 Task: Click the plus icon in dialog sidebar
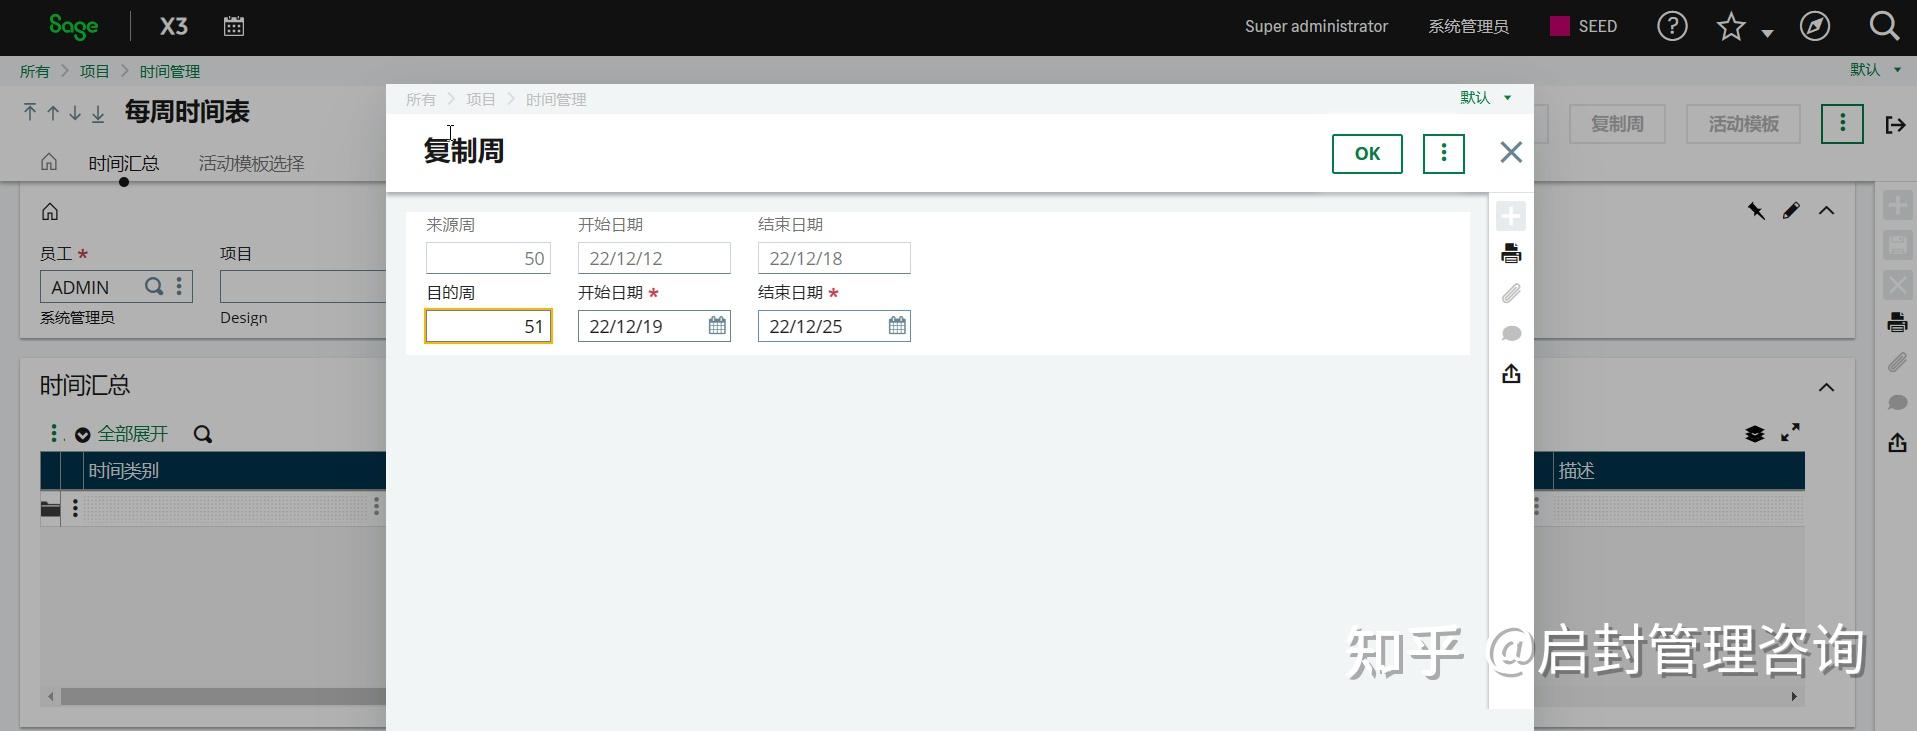point(1511,215)
